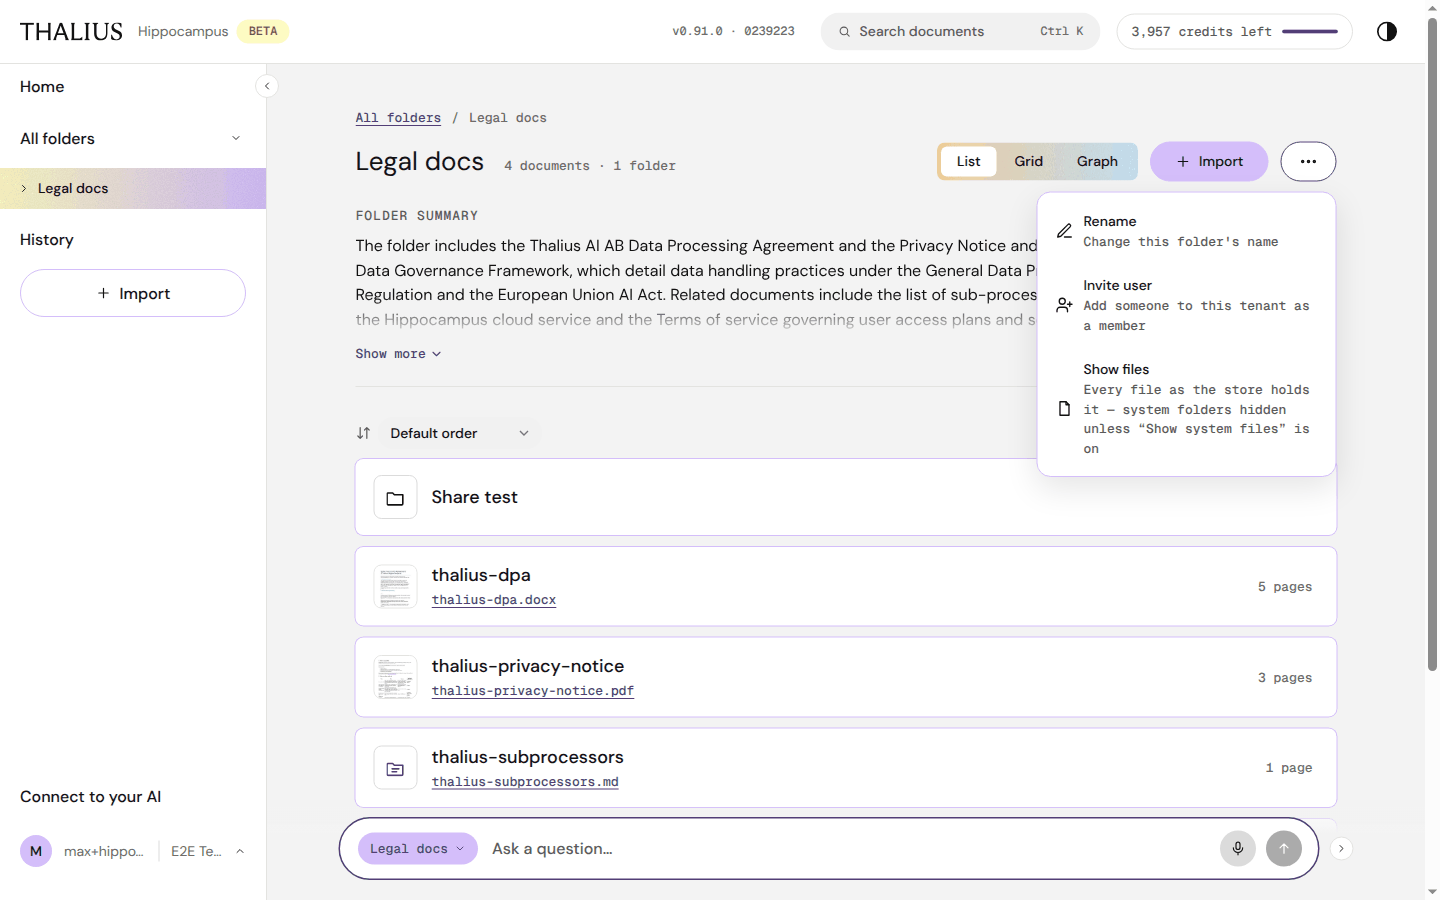Image resolution: width=1440 pixels, height=900 pixels.
Task: Open the Legal docs scope dropdown in chat
Action: click(x=417, y=849)
